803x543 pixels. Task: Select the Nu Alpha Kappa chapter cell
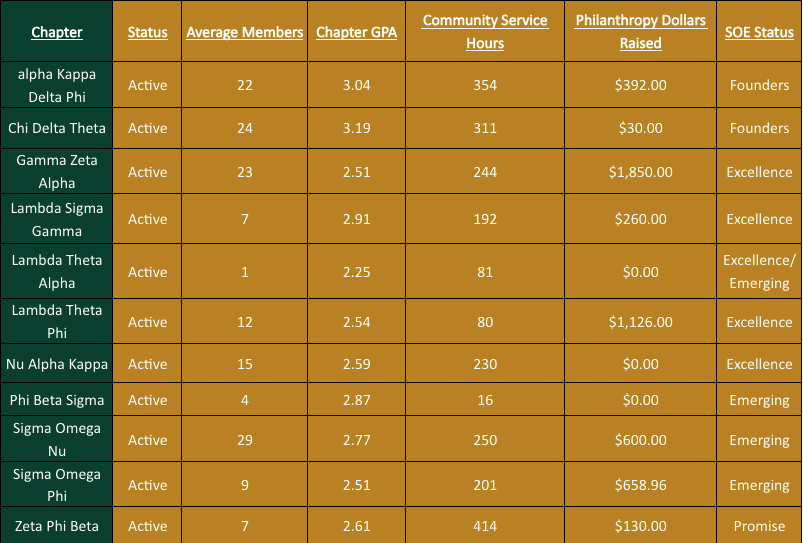pyautogui.click(x=57, y=364)
